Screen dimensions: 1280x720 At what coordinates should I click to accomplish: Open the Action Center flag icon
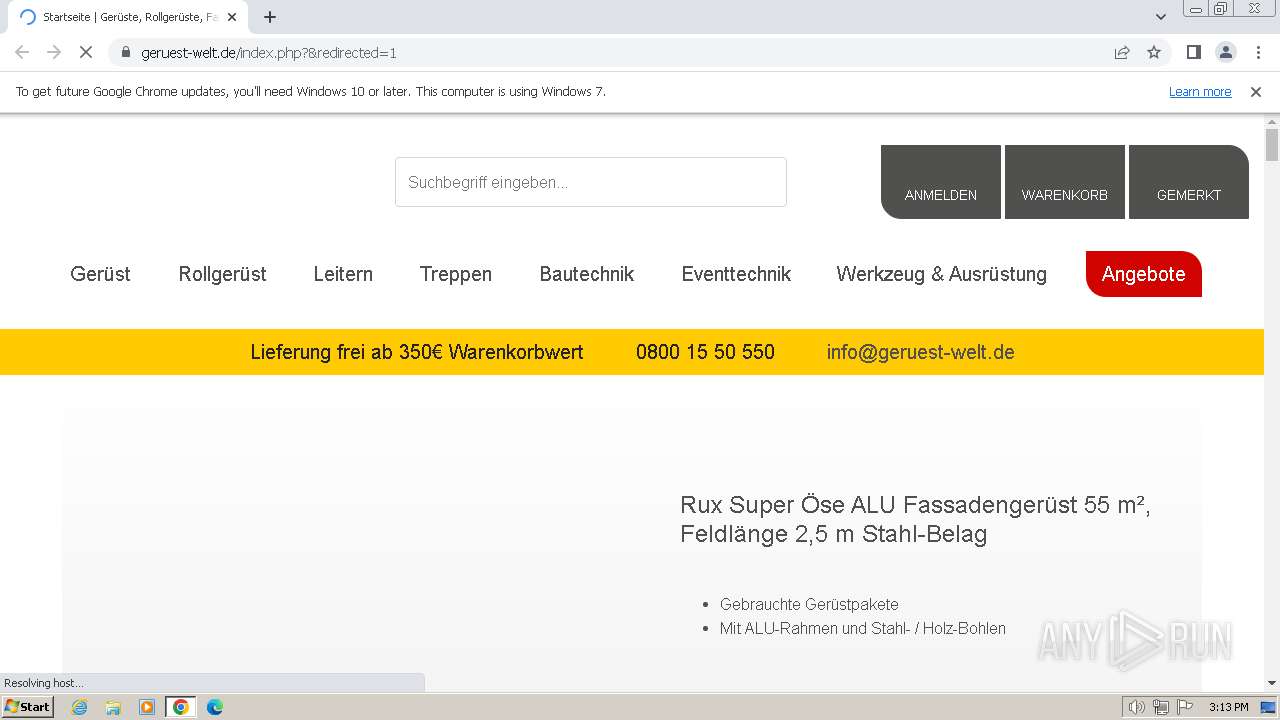[x=1185, y=707]
